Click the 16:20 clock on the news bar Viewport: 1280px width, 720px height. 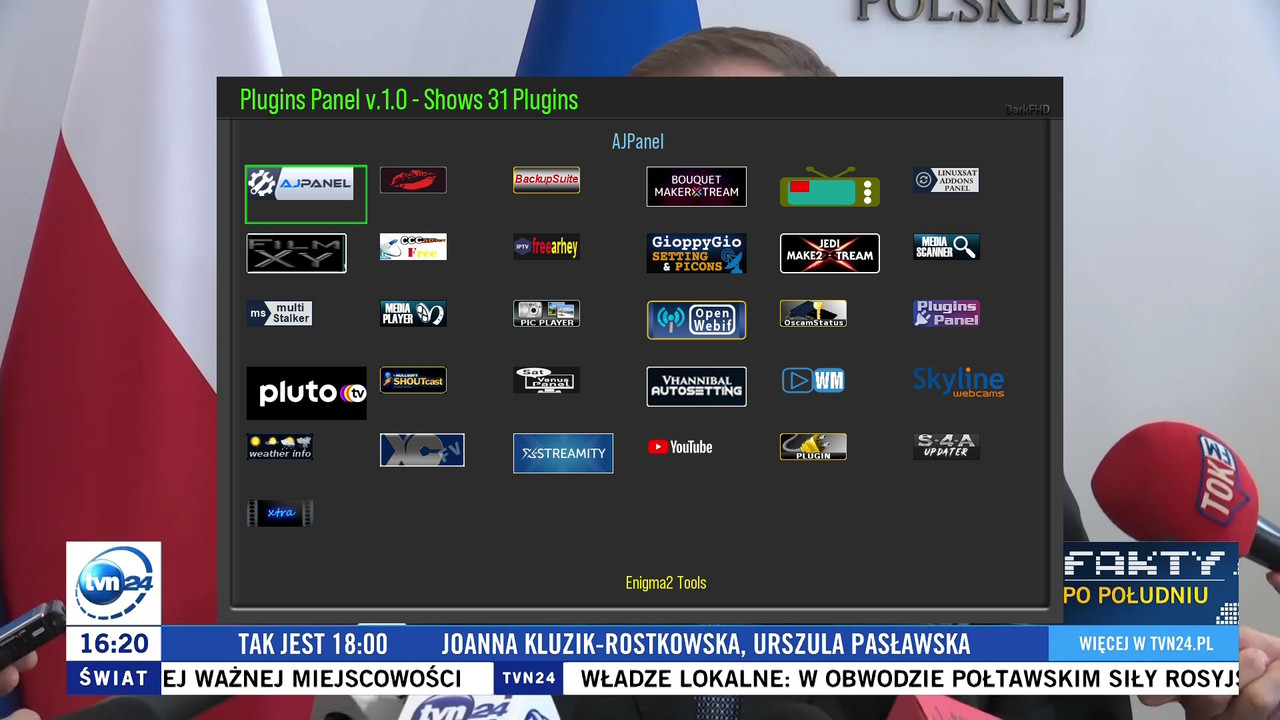pyautogui.click(x=114, y=643)
